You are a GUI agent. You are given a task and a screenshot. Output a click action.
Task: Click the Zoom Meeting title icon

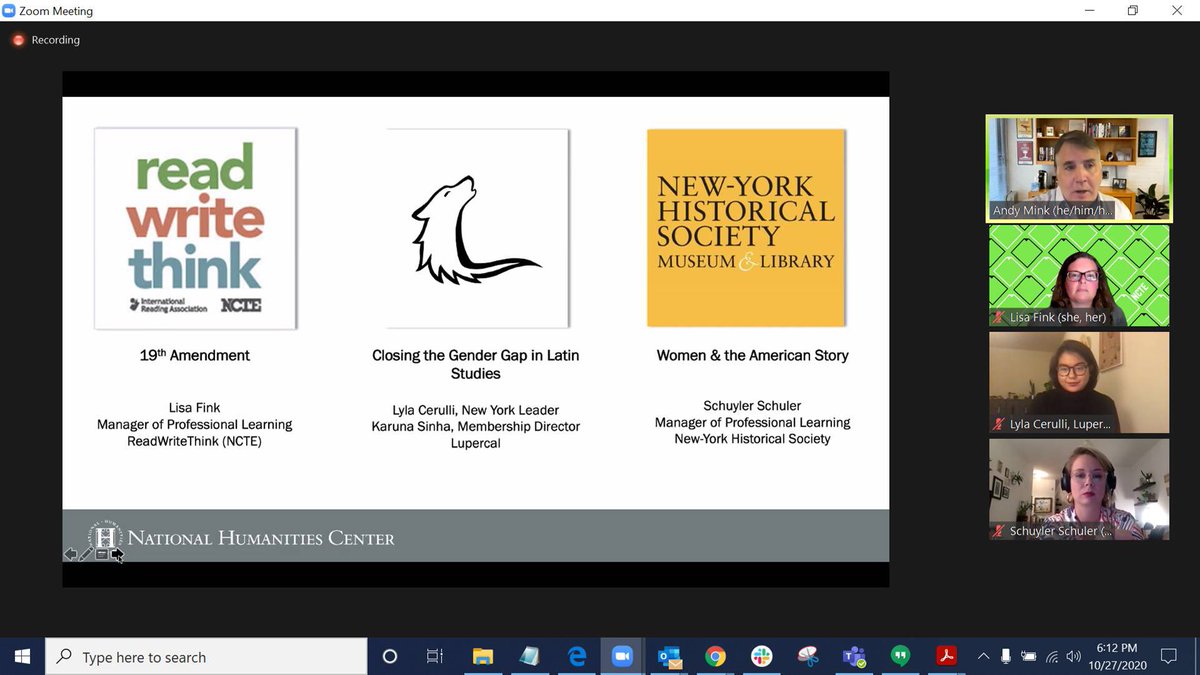[9, 11]
